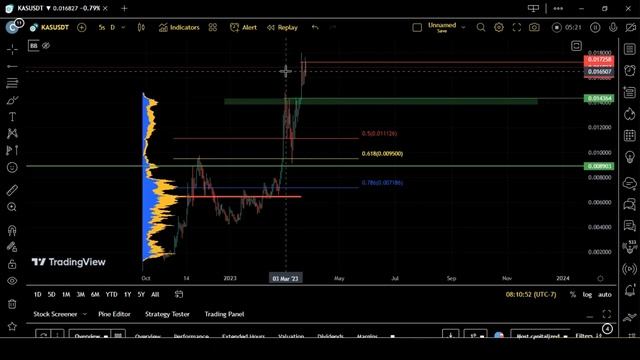Select the chart layout square icon
Image resolution: width=640 pixels, height=360 pixels.
pyautogui.click(x=417, y=27)
